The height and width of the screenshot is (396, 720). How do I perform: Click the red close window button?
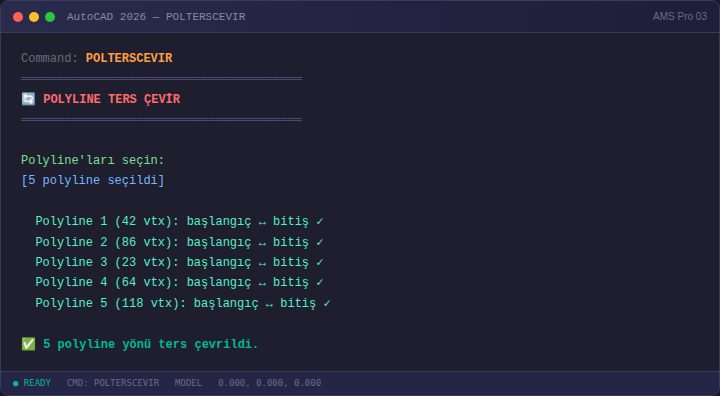tap(18, 17)
